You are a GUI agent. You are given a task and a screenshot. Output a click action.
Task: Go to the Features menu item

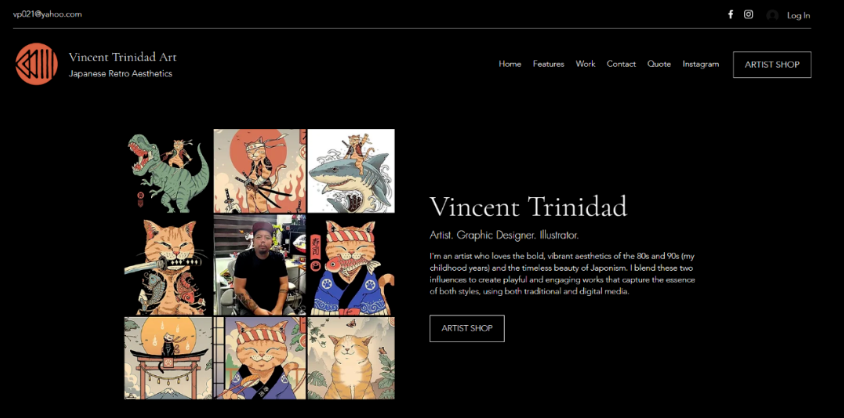[548, 64]
